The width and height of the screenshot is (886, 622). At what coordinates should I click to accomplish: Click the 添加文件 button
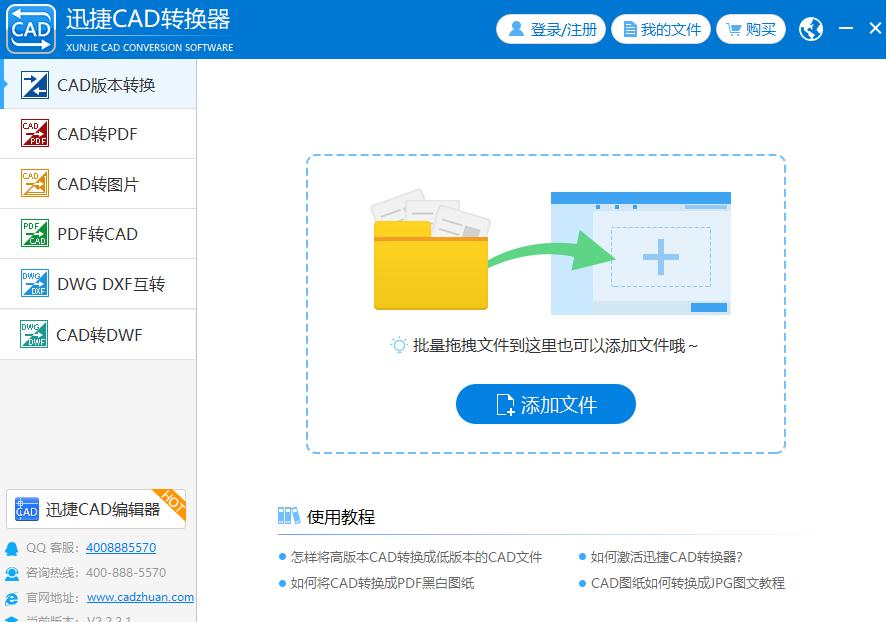[545, 404]
